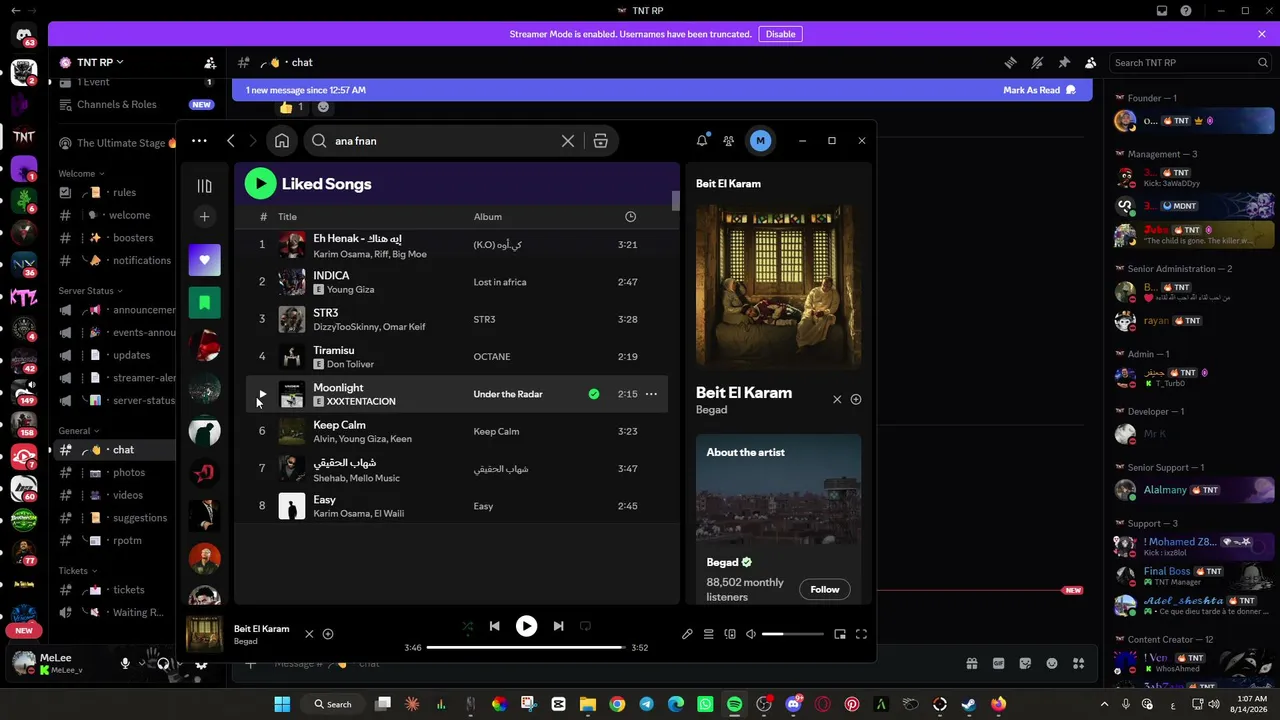
Task: Open the Spotify Browse icon in the search bar
Action: (600, 141)
